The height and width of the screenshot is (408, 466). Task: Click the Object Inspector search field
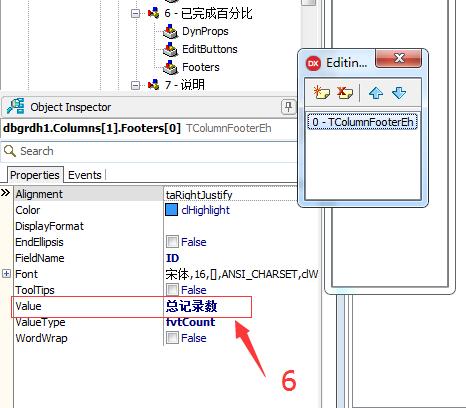point(149,151)
